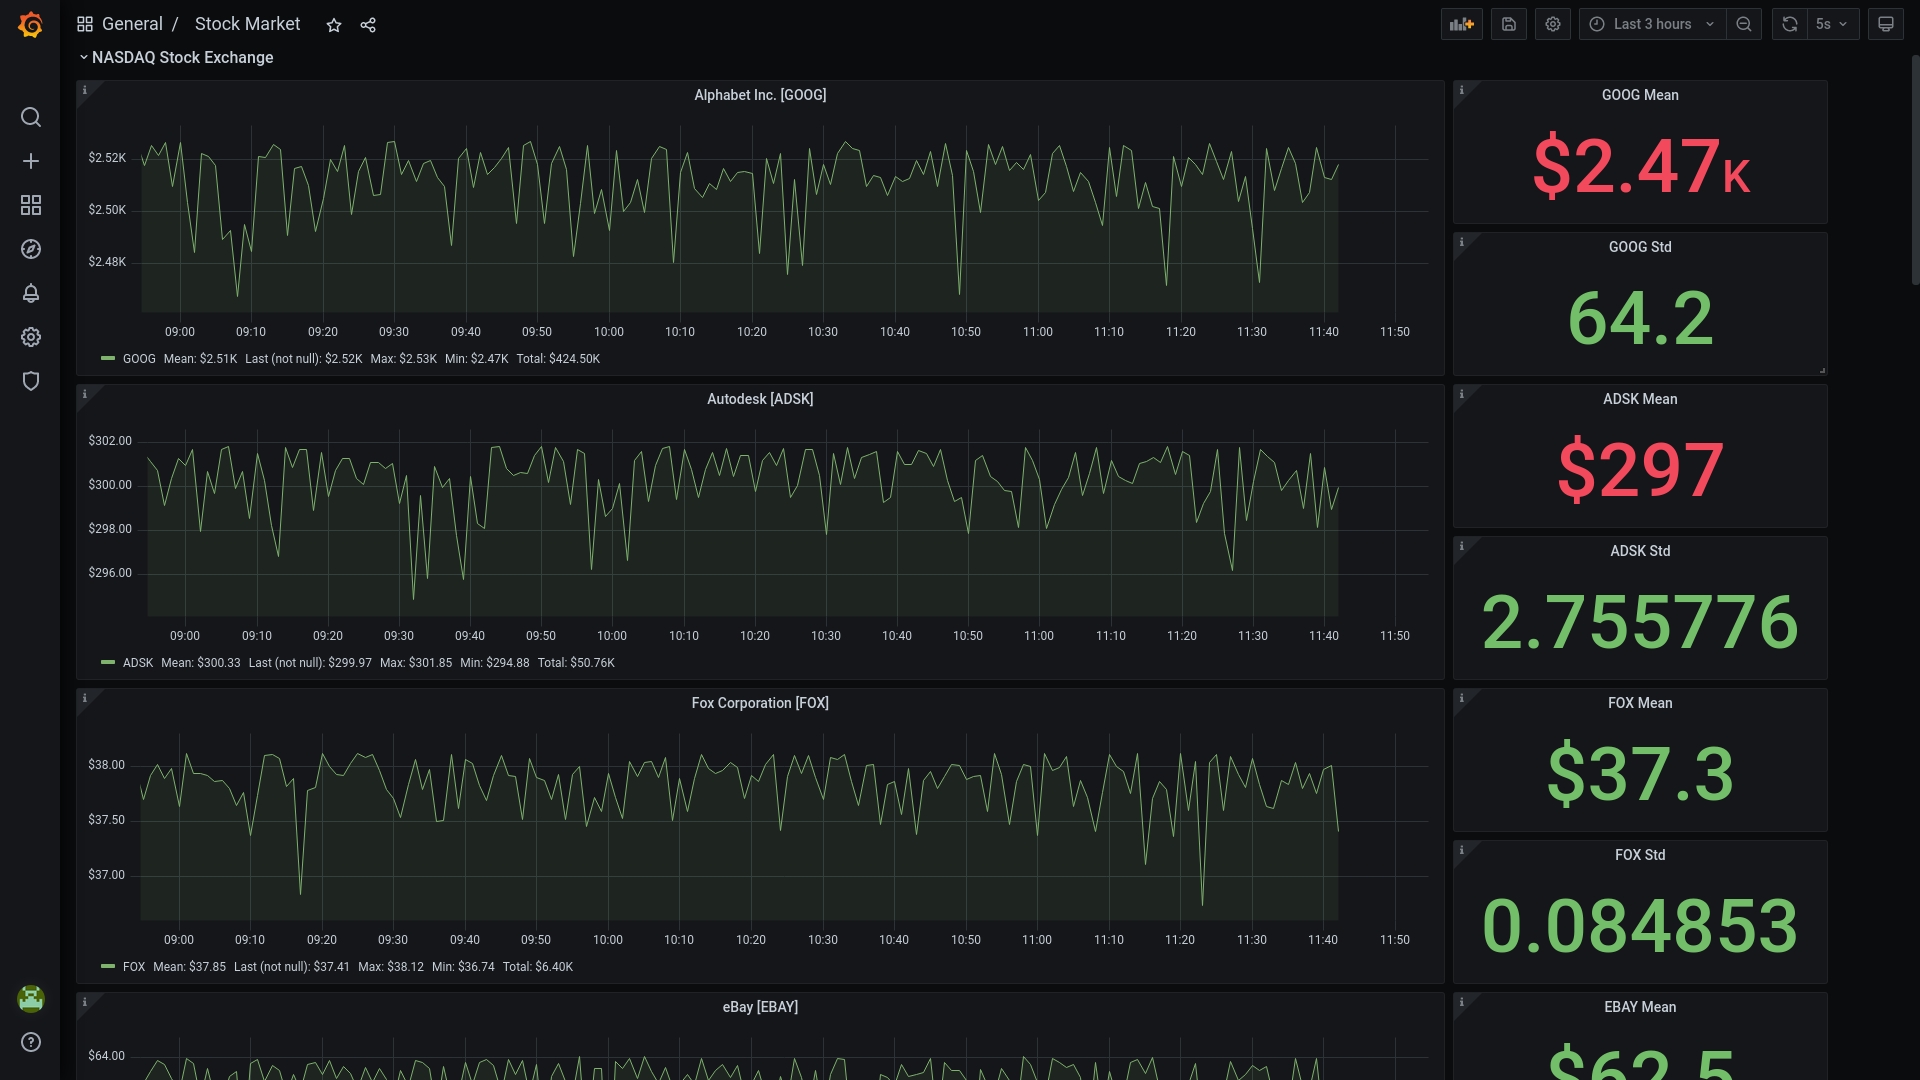Viewport: 1920px width, 1080px height.
Task: Show info for Alphabet Inc. panel
Action: 85,90
